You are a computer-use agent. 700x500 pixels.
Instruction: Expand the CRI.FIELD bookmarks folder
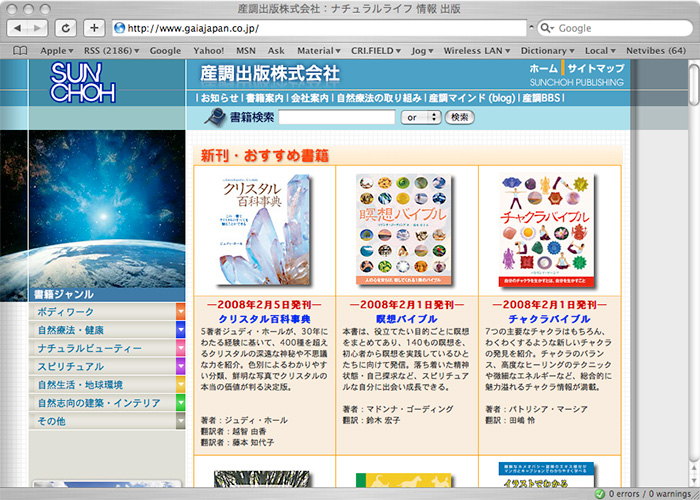tap(376, 51)
